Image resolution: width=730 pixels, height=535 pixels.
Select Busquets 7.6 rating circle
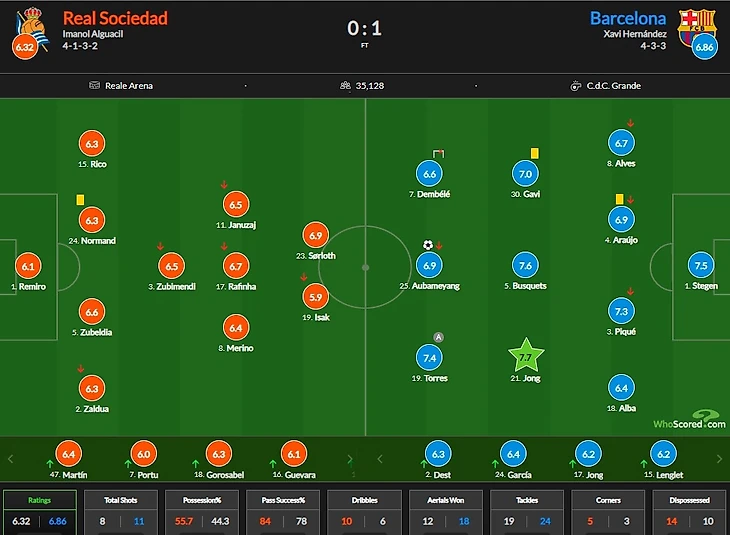pos(525,265)
